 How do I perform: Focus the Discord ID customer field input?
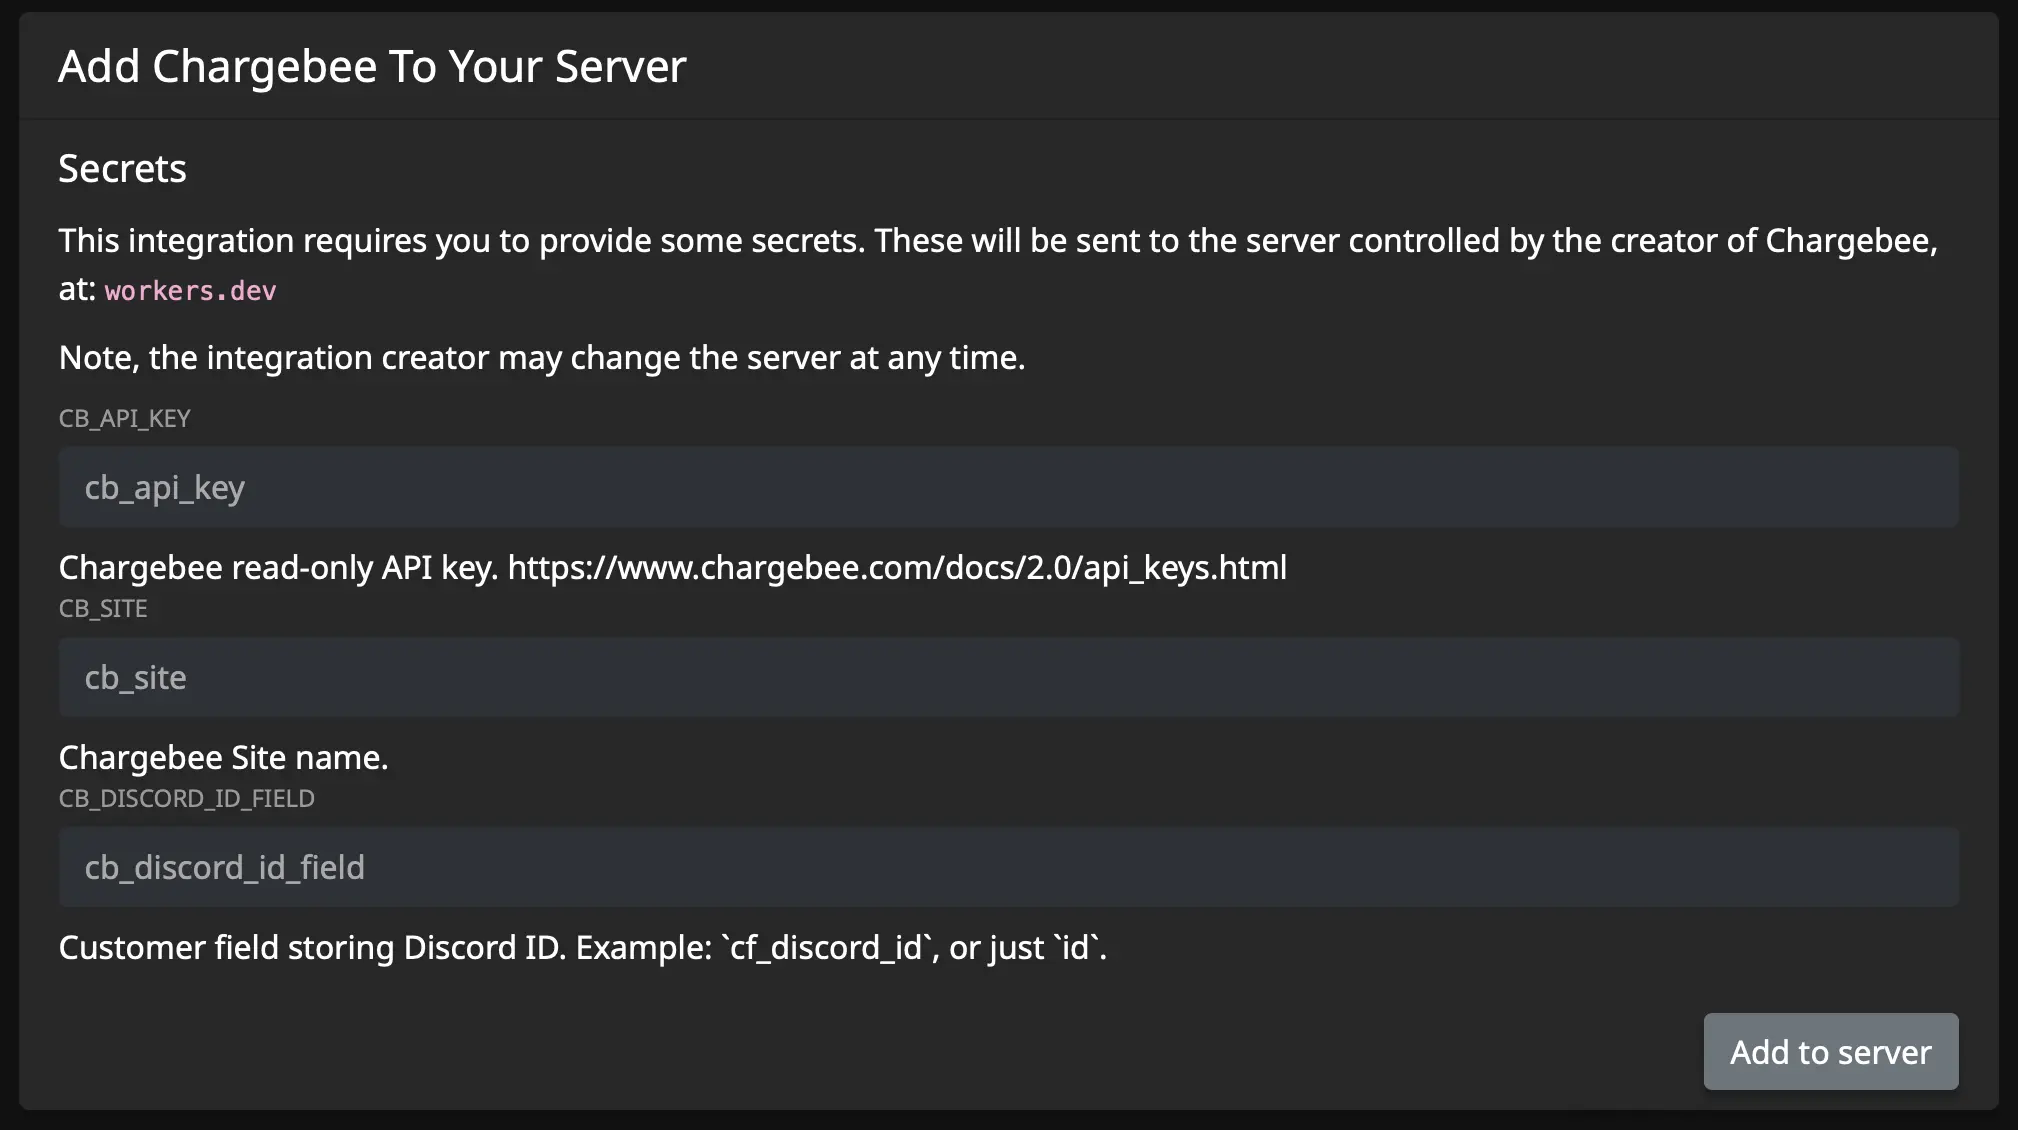point(1008,867)
